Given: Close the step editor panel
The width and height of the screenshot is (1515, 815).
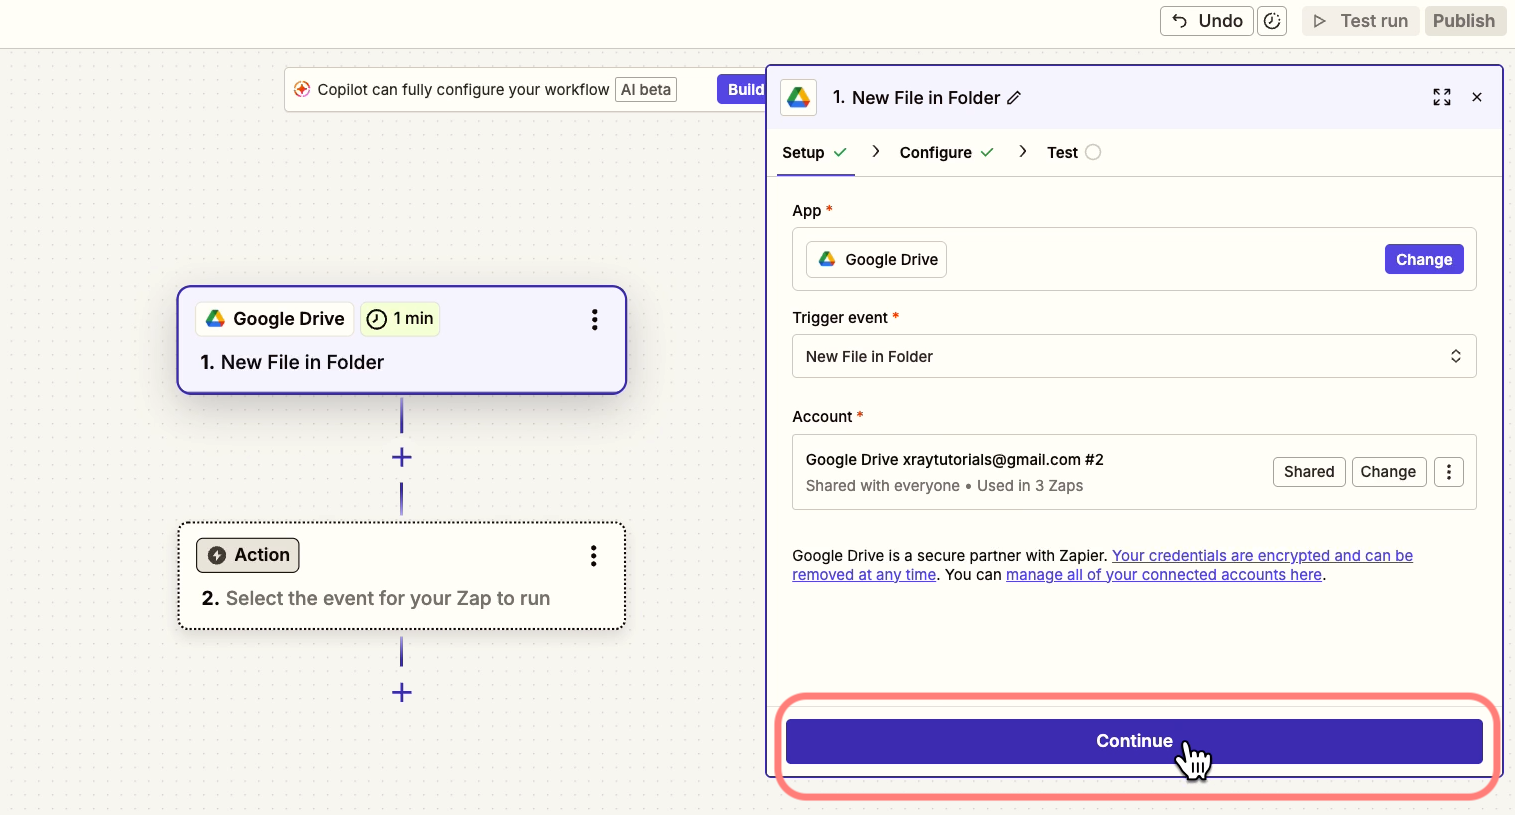Looking at the screenshot, I should coord(1477,97).
